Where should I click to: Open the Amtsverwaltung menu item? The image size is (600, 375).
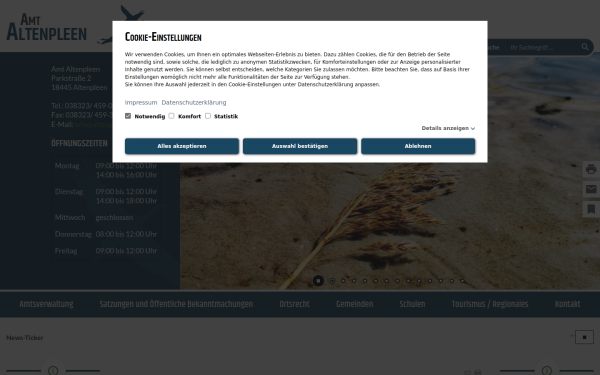click(x=46, y=304)
